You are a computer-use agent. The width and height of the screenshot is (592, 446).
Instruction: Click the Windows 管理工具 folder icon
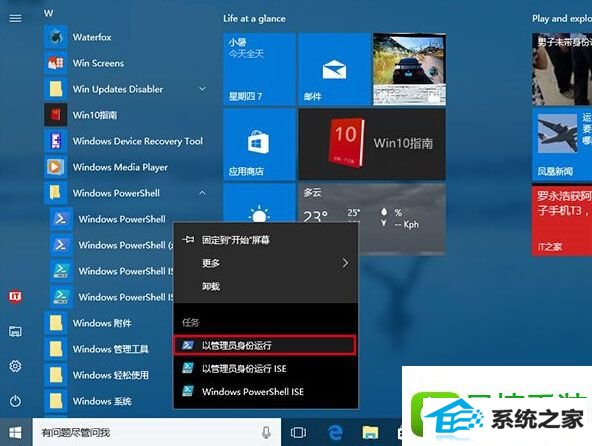pyautogui.click(x=56, y=349)
